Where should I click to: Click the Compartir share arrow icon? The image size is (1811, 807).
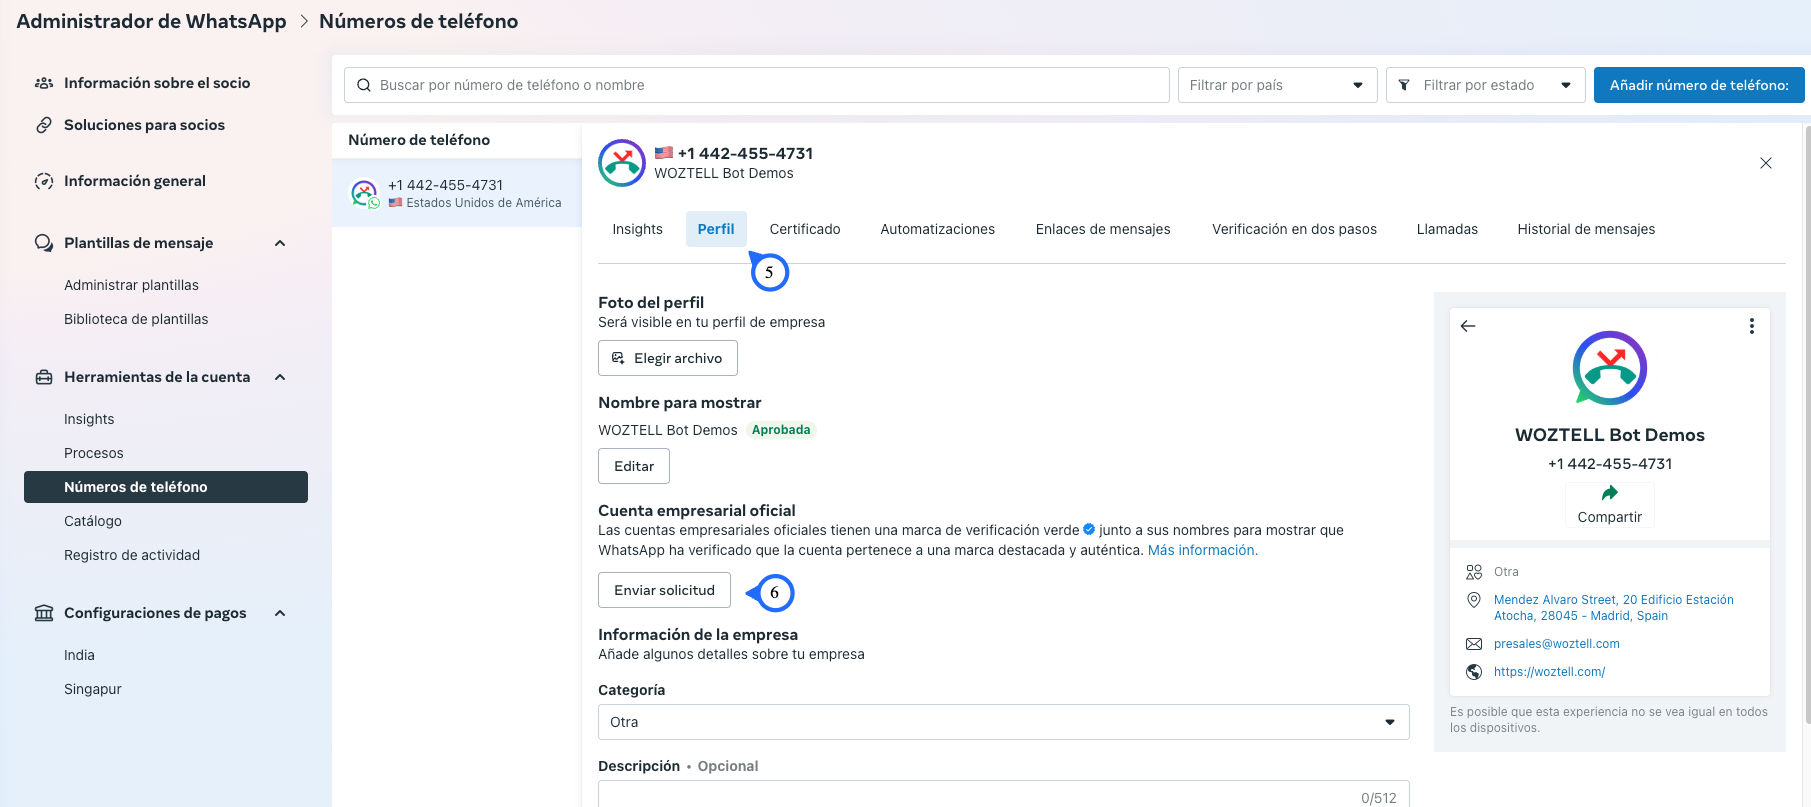1610,493
